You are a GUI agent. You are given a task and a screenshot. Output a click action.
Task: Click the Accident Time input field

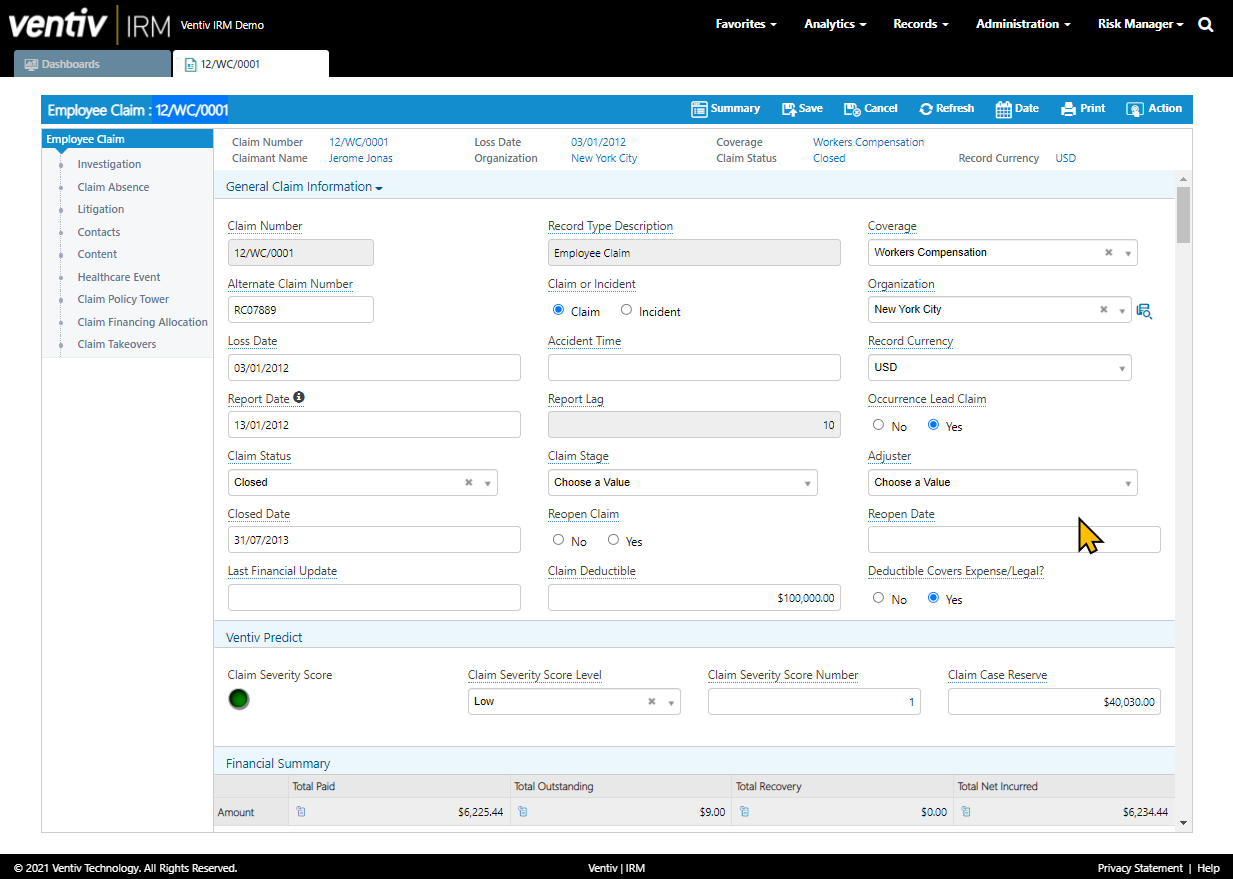pos(694,368)
